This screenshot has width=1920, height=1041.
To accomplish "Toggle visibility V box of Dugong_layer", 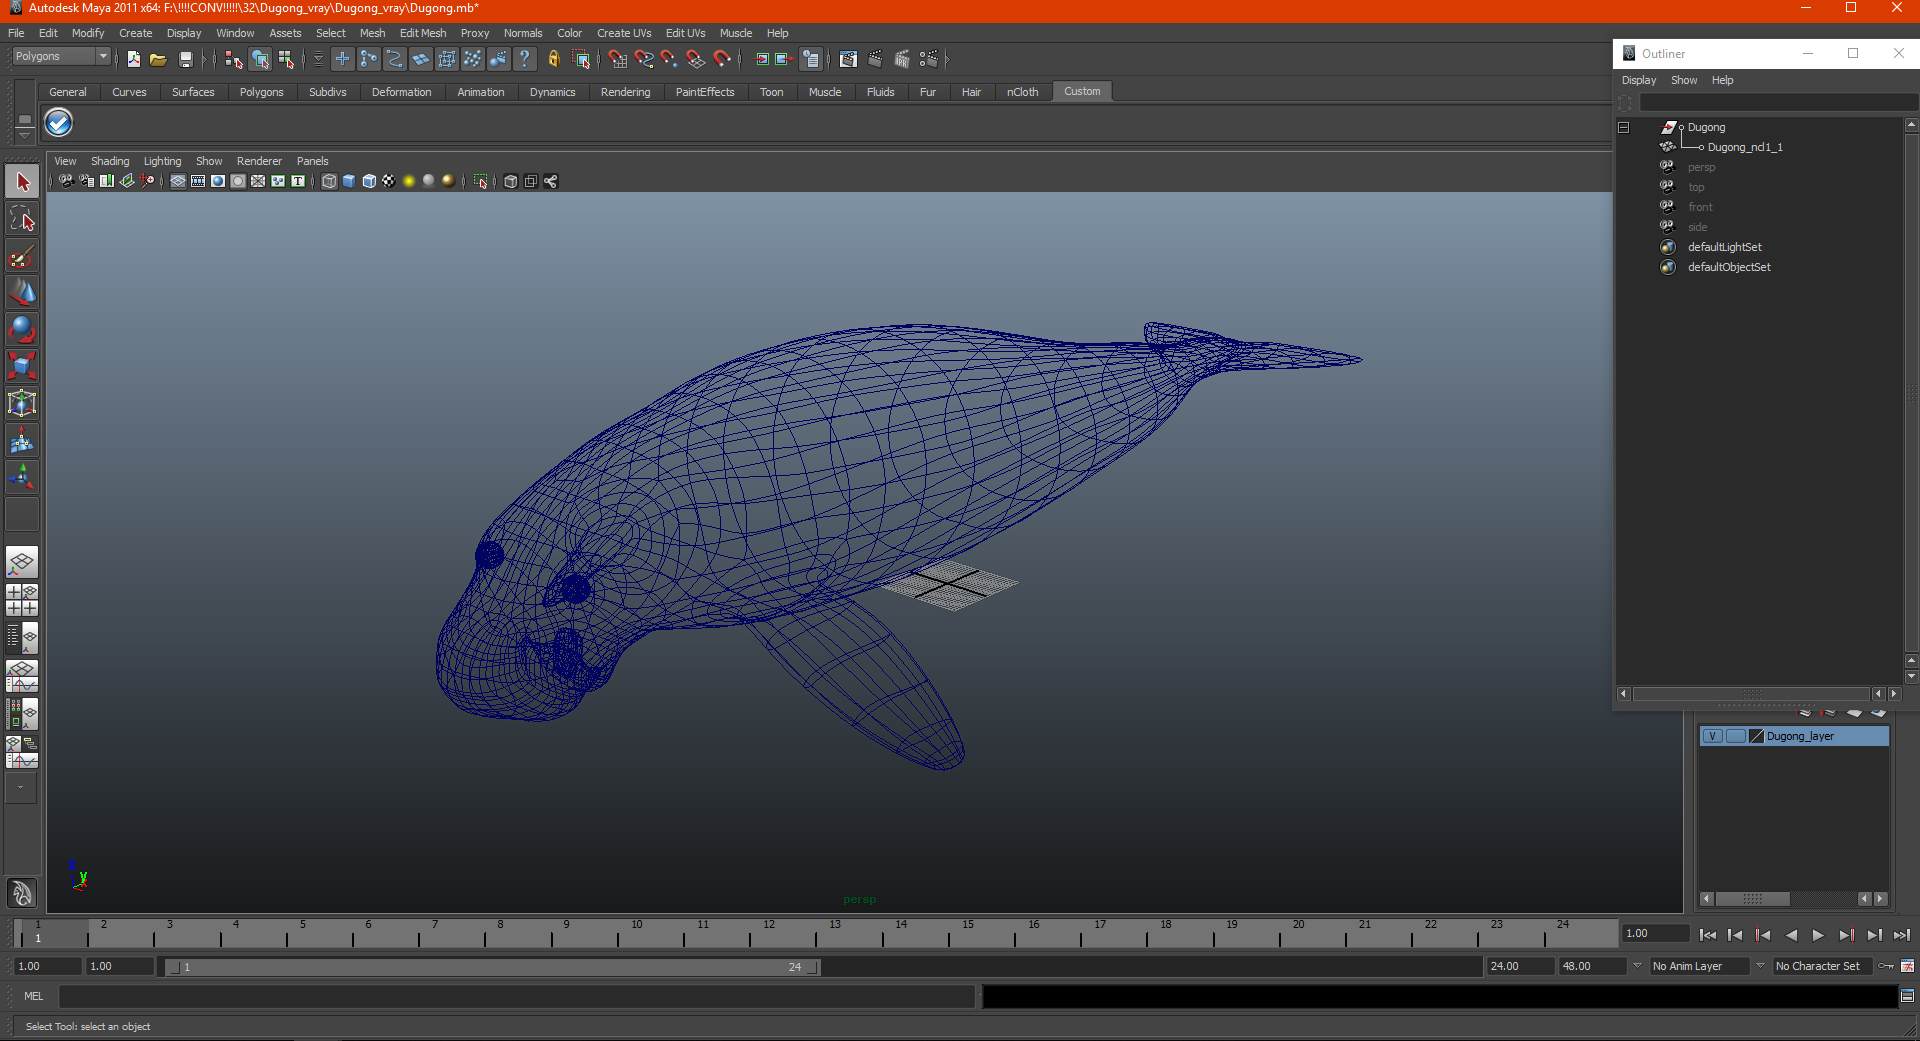I will (1712, 736).
